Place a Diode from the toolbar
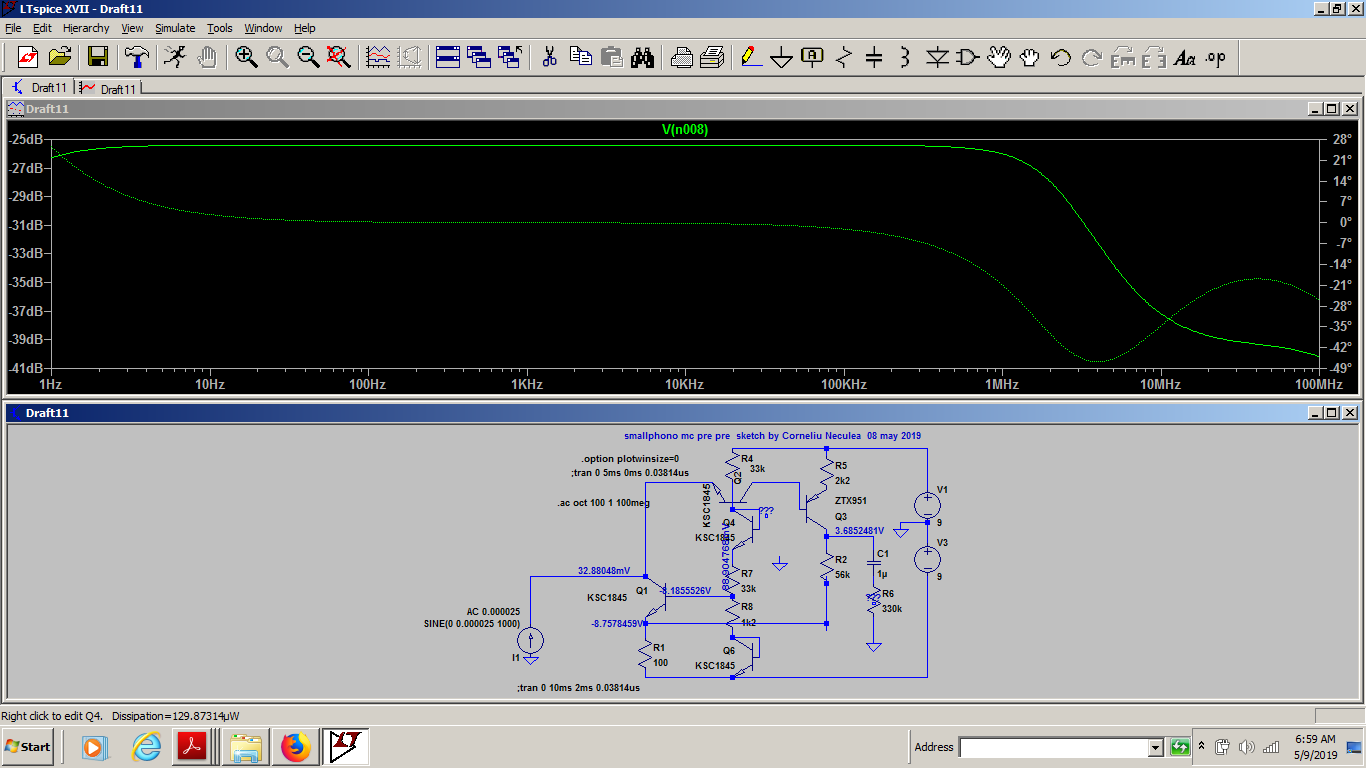This screenshot has height=768, width=1366. pyautogui.click(x=937, y=57)
